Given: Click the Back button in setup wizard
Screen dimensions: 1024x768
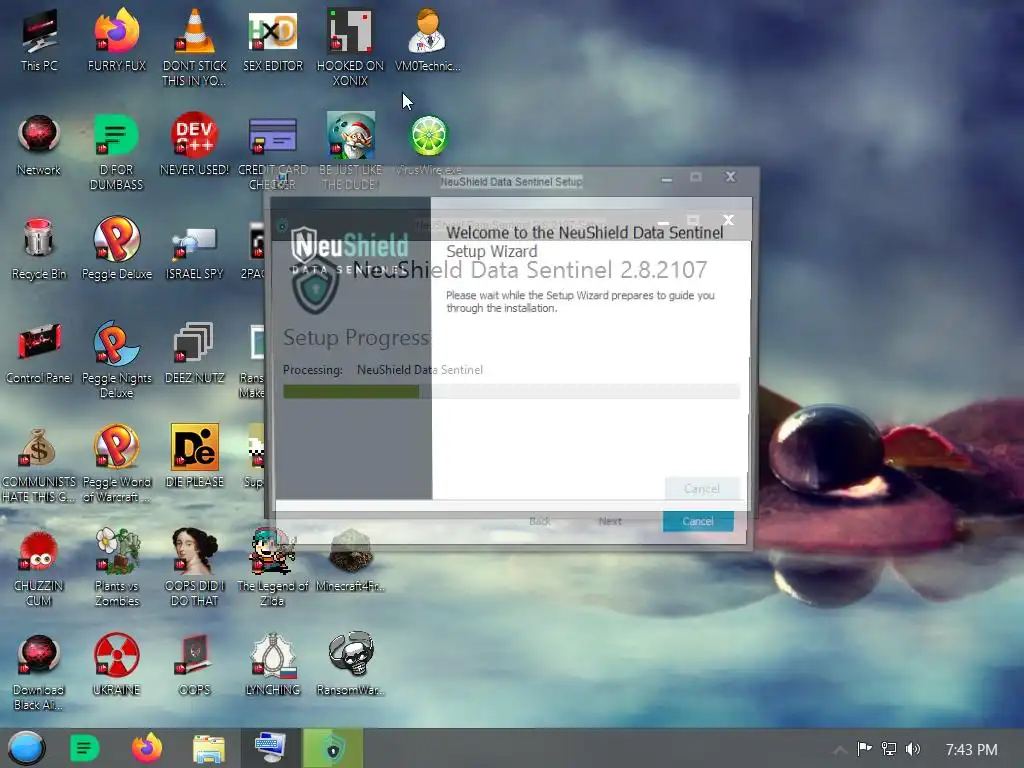Looking at the screenshot, I should click(539, 521).
